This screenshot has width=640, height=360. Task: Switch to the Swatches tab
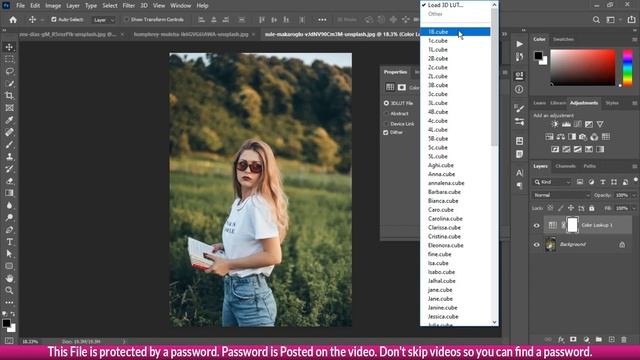[x=563, y=39]
